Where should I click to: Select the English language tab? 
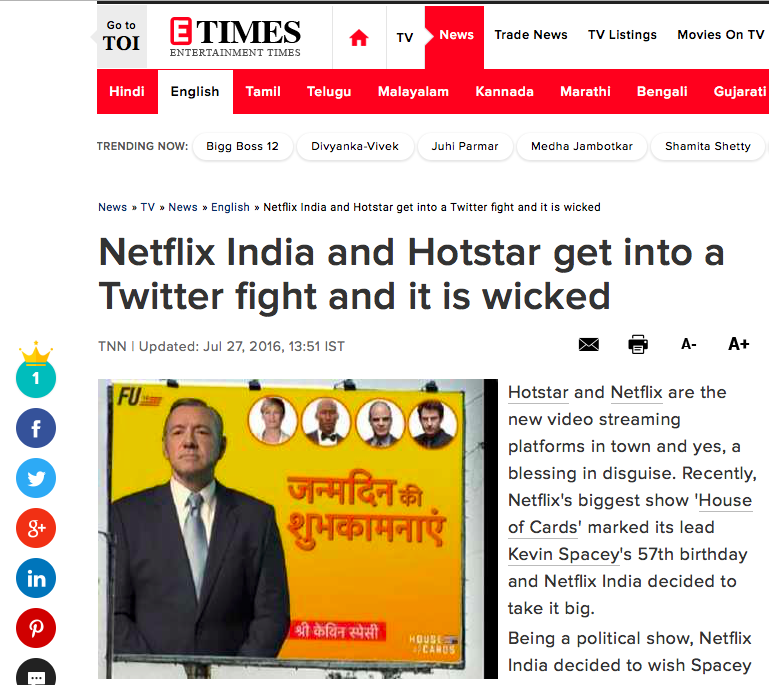[x=195, y=92]
